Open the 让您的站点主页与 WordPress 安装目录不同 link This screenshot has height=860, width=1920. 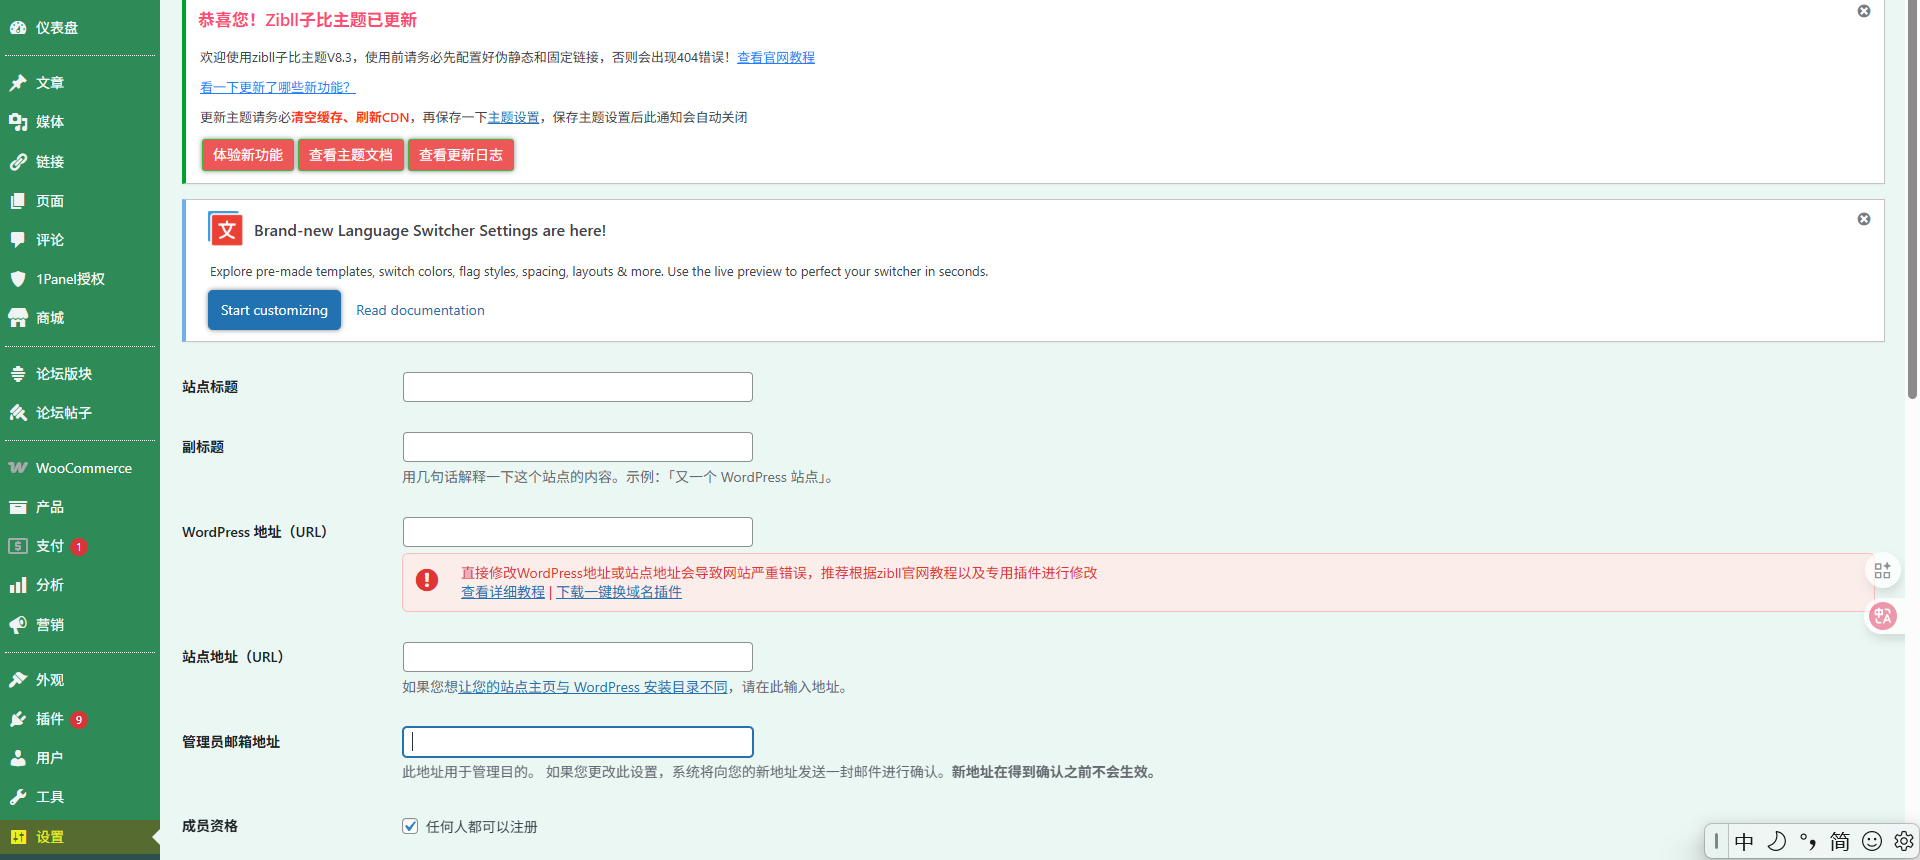click(x=593, y=687)
